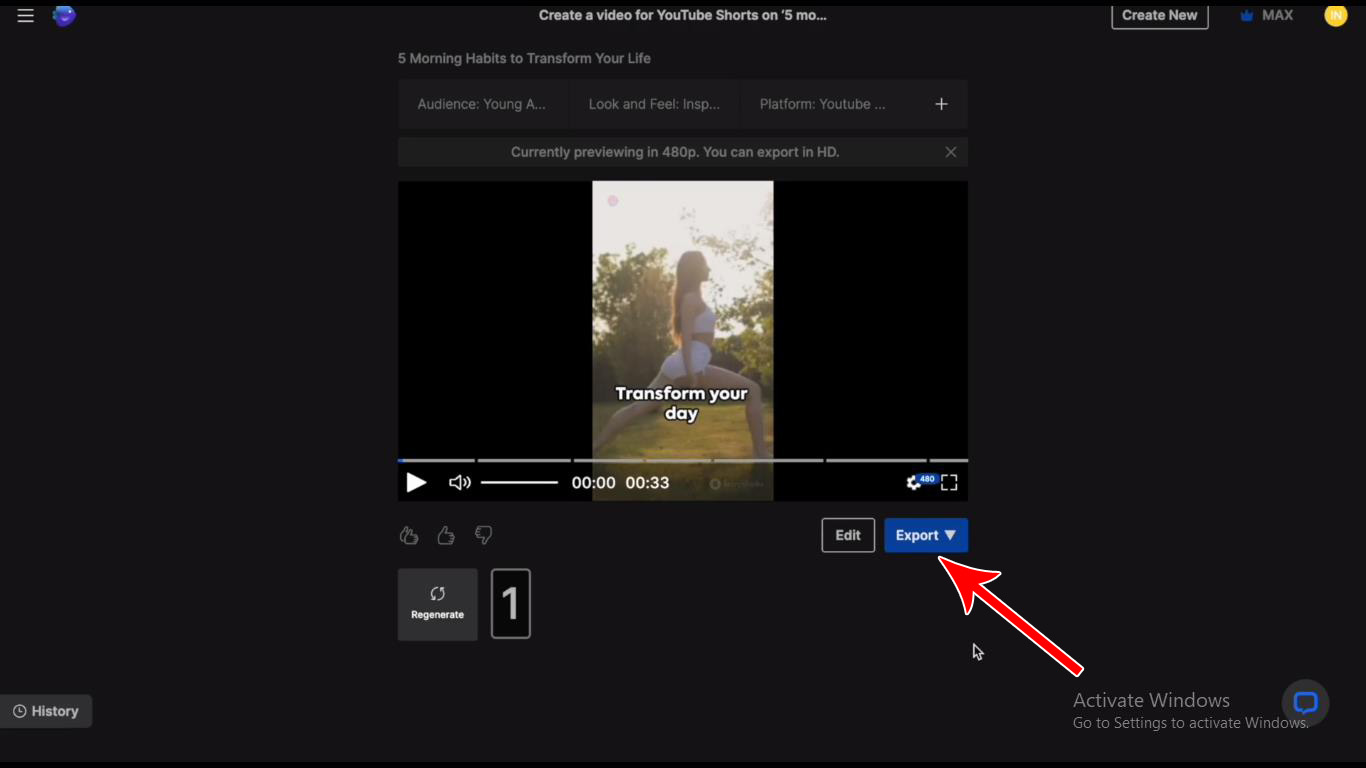Dismiss the 480p preview notice

tap(950, 152)
